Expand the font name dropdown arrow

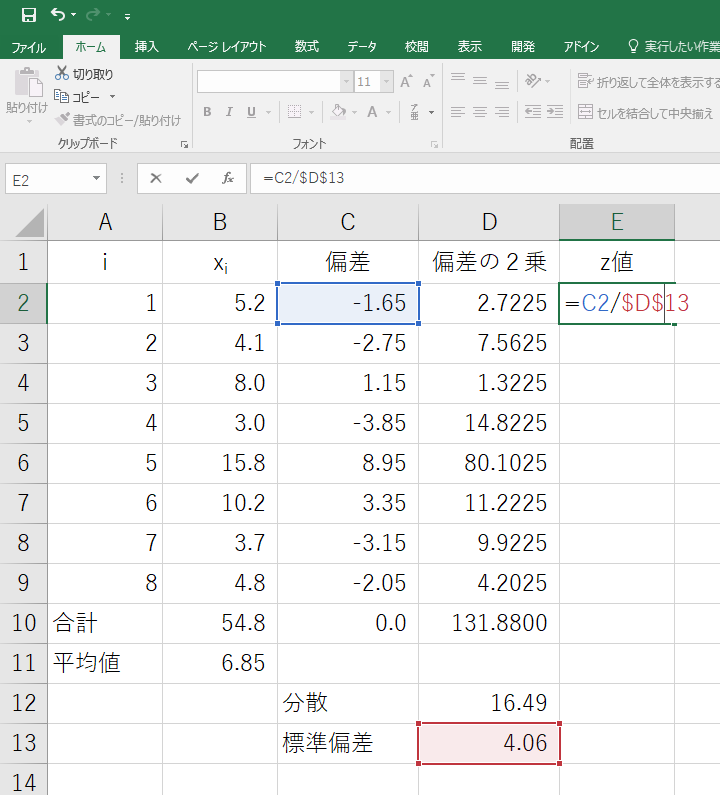click(347, 82)
